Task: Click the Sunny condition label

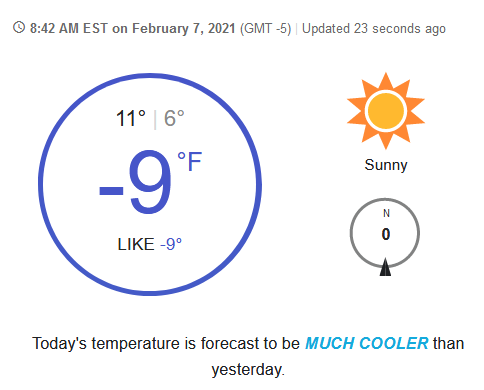Action: [386, 165]
